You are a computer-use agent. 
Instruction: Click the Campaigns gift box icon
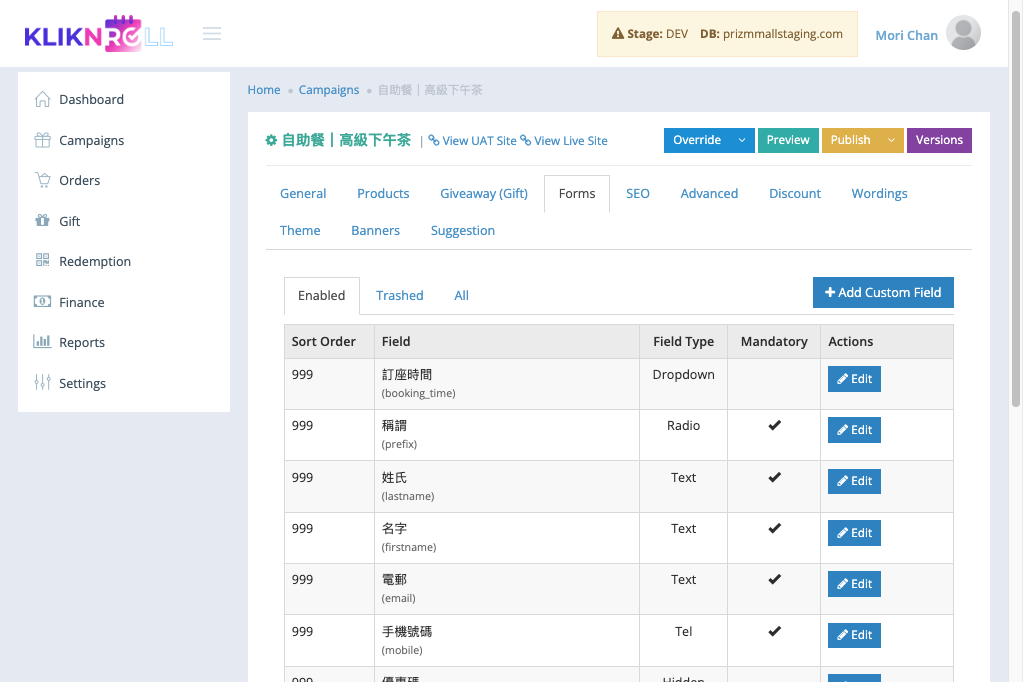[x=42, y=140]
